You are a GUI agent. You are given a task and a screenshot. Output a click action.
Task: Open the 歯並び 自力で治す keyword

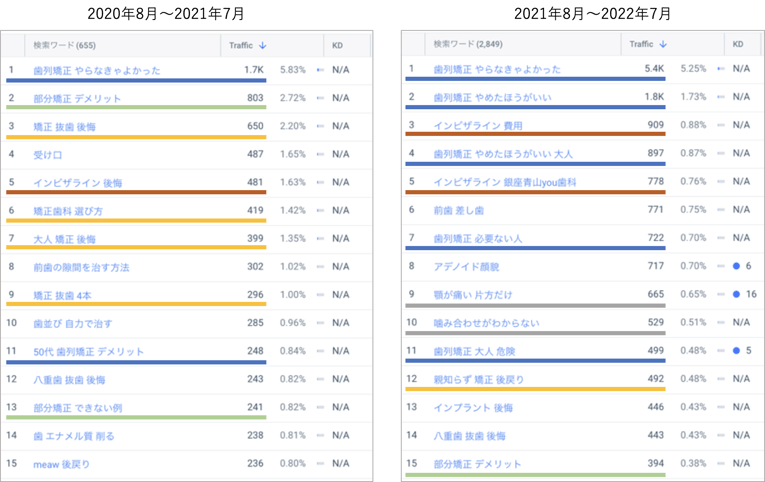click(73, 323)
